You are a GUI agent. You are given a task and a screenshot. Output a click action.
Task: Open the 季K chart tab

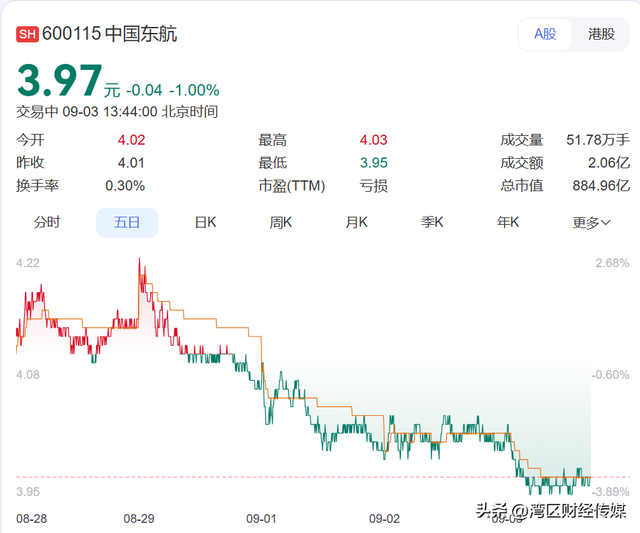432,222
